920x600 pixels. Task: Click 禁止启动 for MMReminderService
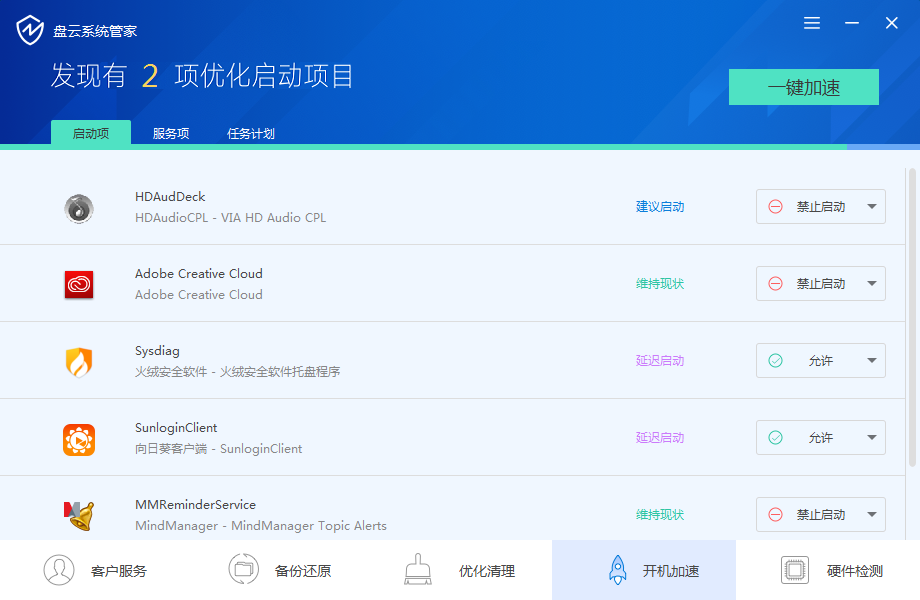click(820, 514)
